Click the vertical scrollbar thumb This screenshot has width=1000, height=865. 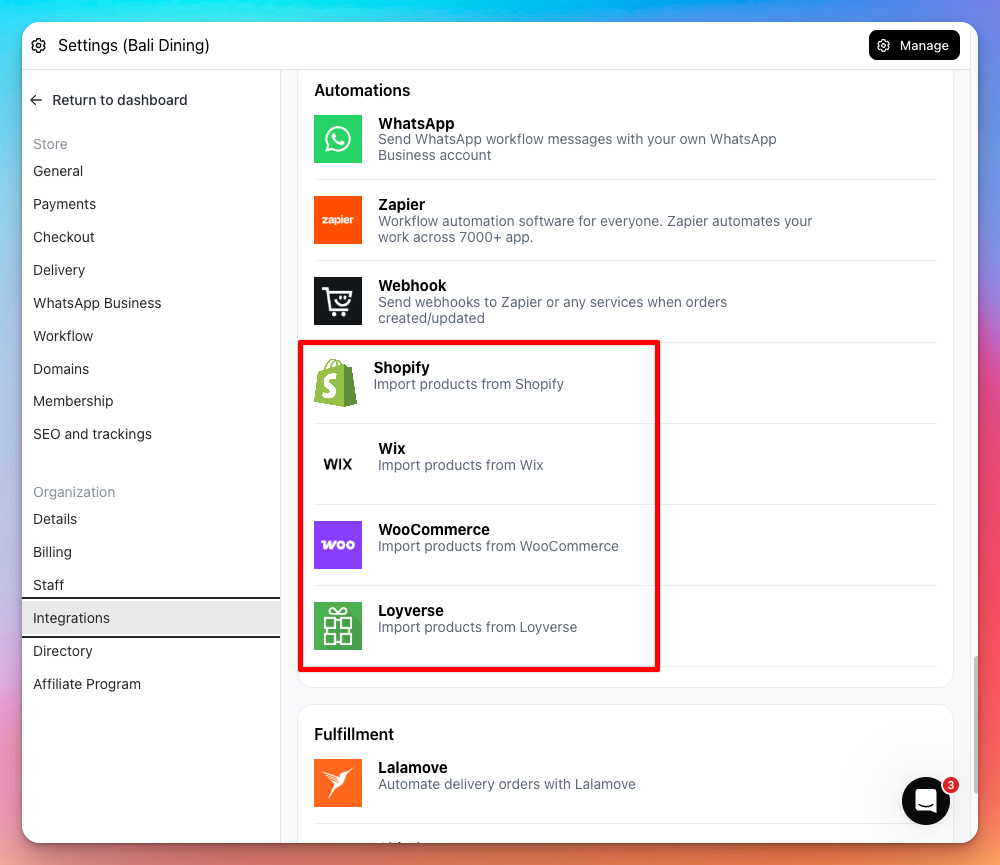(975, 724)
